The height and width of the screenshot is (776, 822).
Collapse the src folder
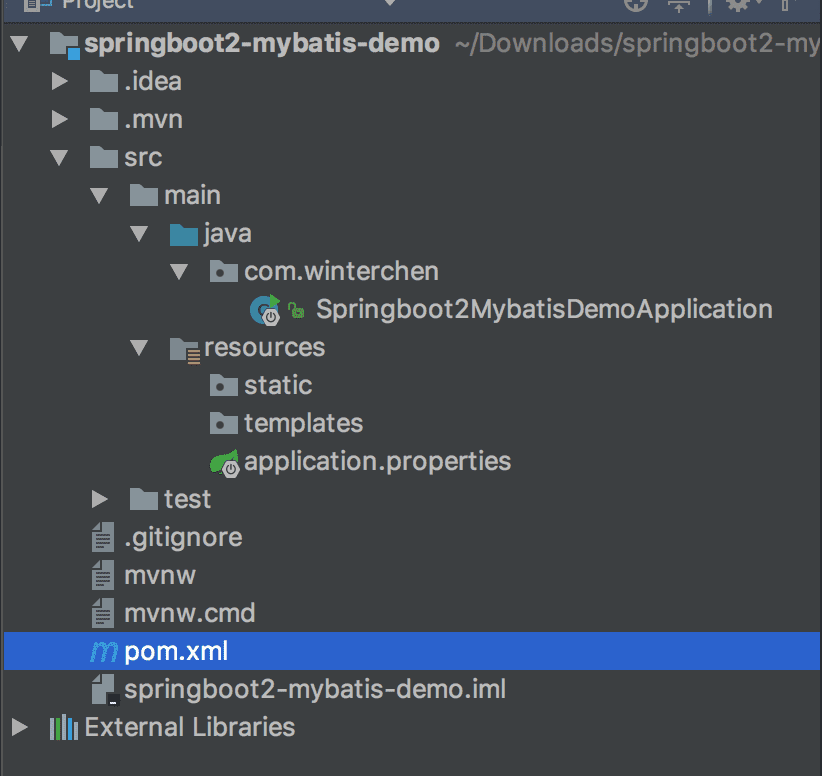point(59,158)
